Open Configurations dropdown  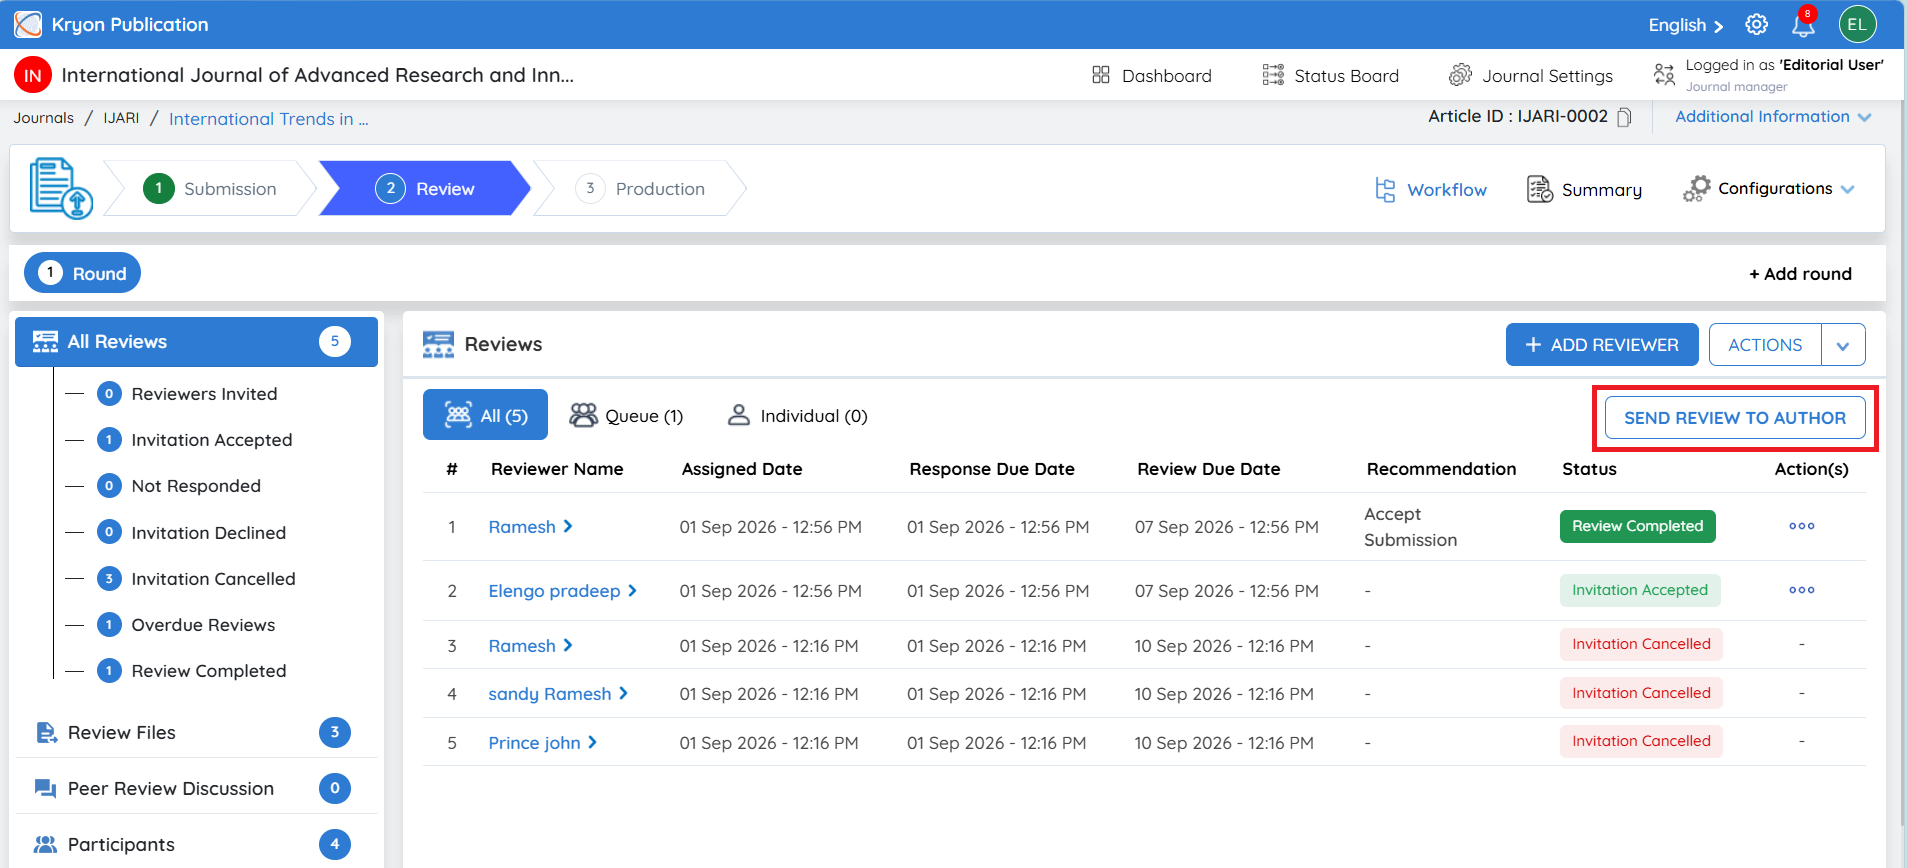pos(1768,189)
